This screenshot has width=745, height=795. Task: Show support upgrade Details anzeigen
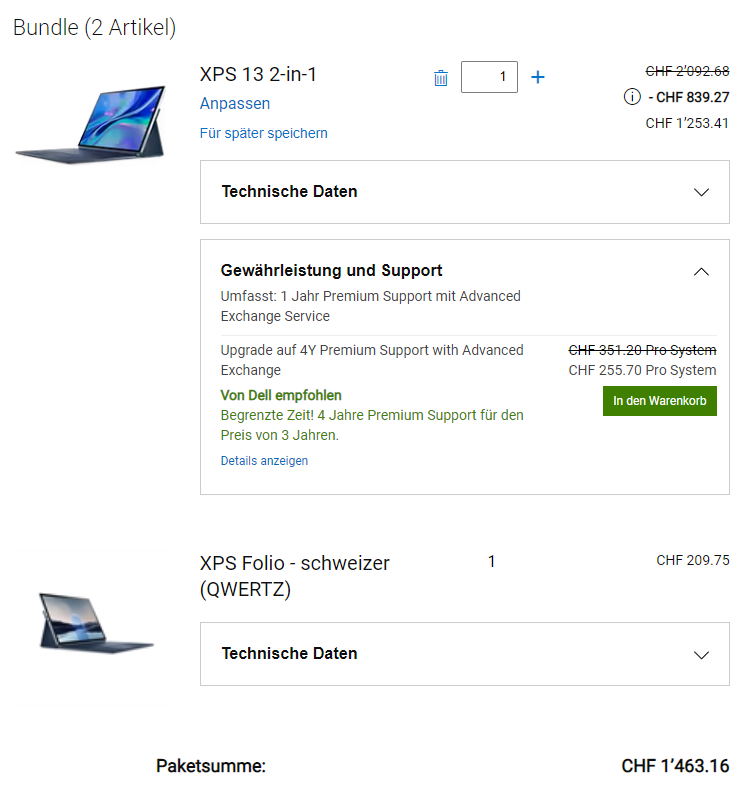tap(264, 461)
